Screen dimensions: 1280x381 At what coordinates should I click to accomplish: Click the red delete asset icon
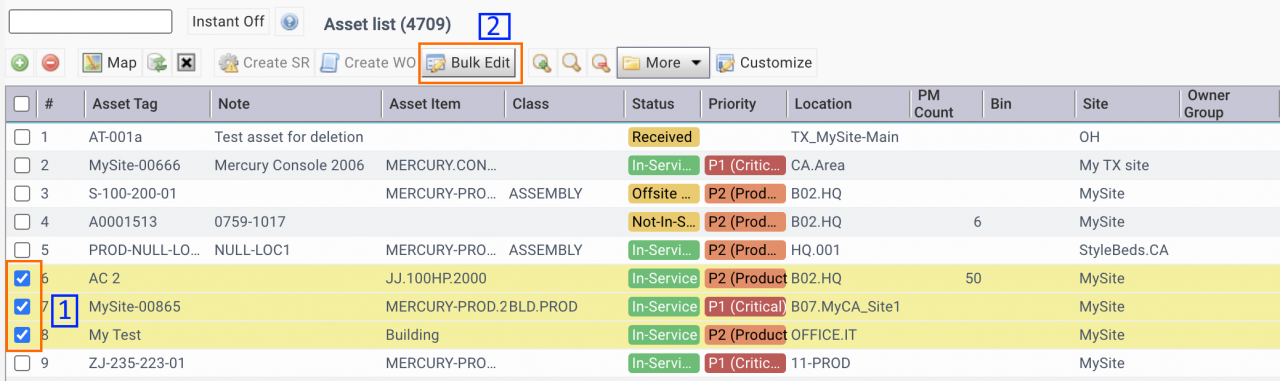click(50, 63)
